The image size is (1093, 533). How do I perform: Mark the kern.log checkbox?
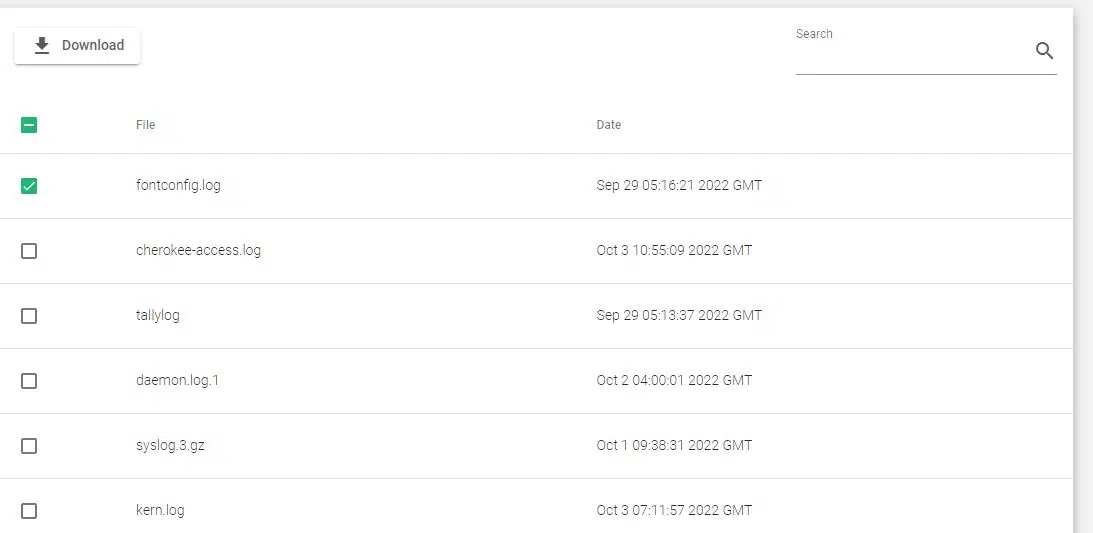tap(29, 511)
